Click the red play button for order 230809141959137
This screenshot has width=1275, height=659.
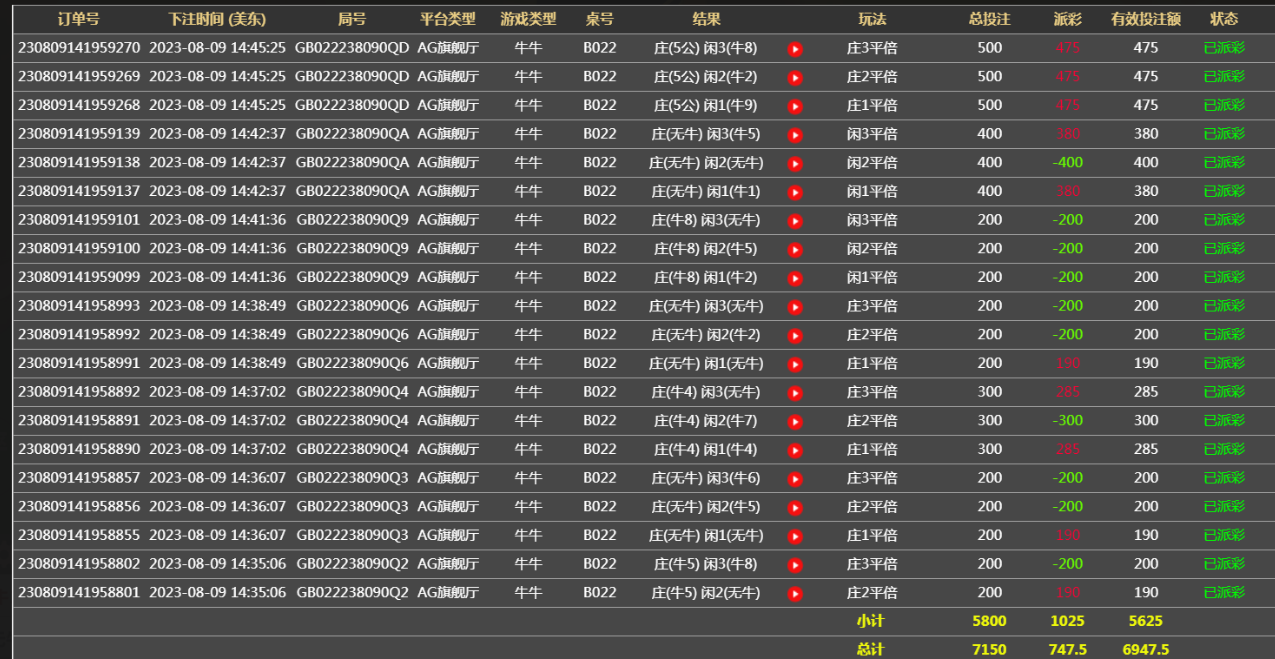coord(795,192)
